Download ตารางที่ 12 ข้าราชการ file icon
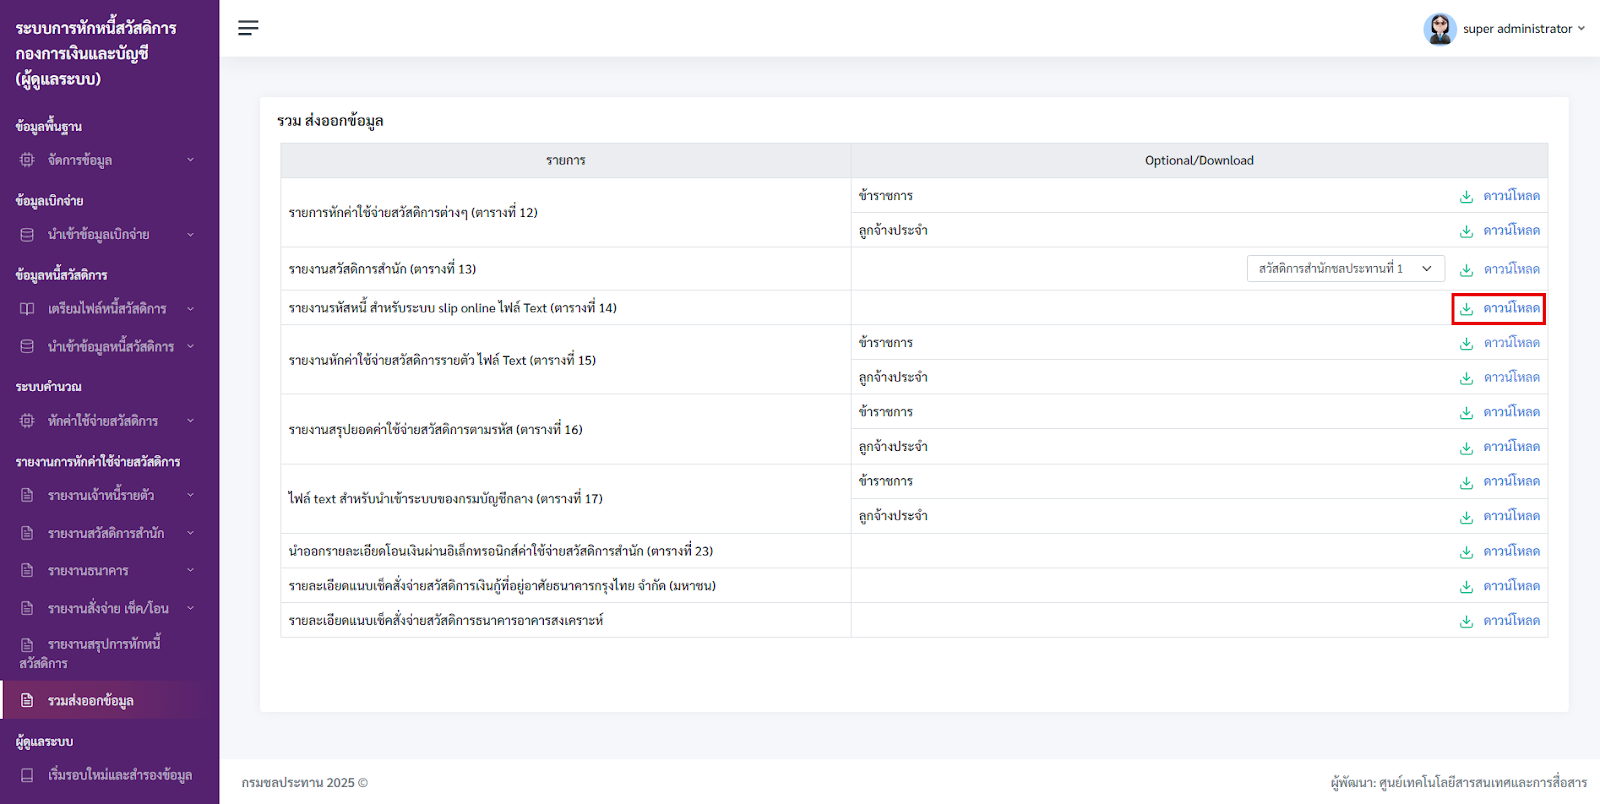Viewport: 1600px width, 804px height. coord(1466,197)
